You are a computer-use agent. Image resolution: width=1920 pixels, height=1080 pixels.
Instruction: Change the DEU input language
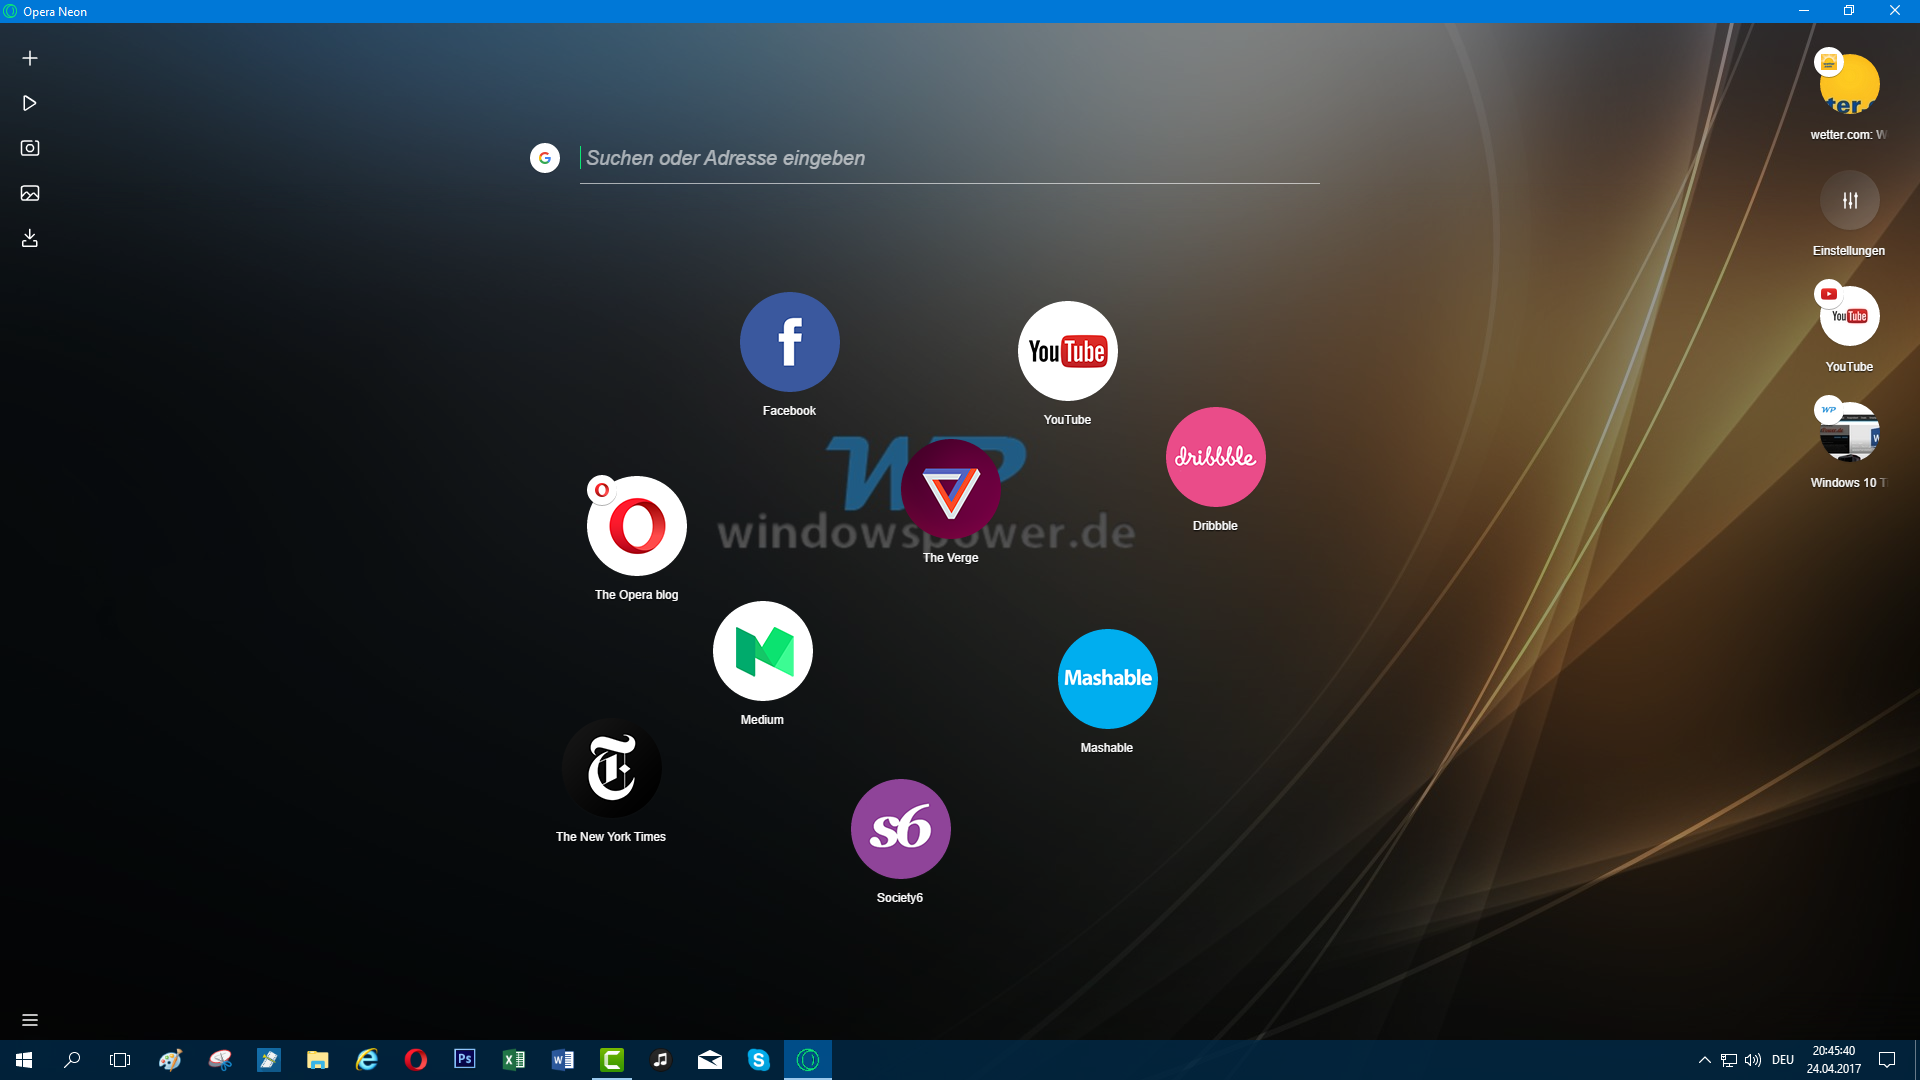[1783, 1060]
